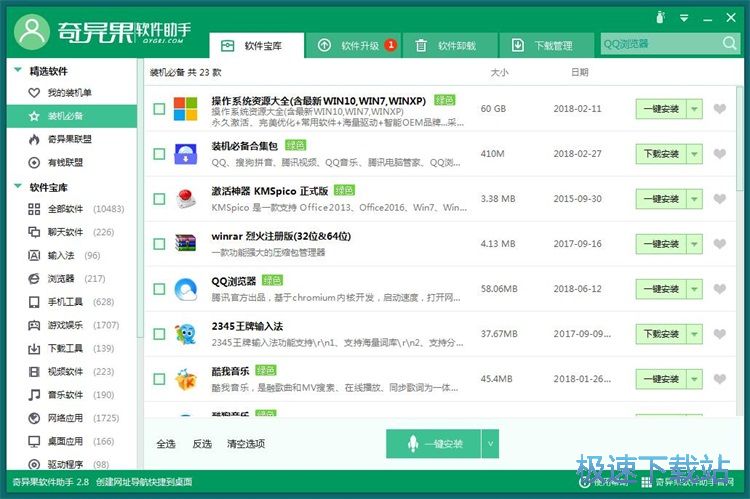The image size is (750, 499).
Task: Click the 酷我音乐 app icon
Action: [186, 379]
